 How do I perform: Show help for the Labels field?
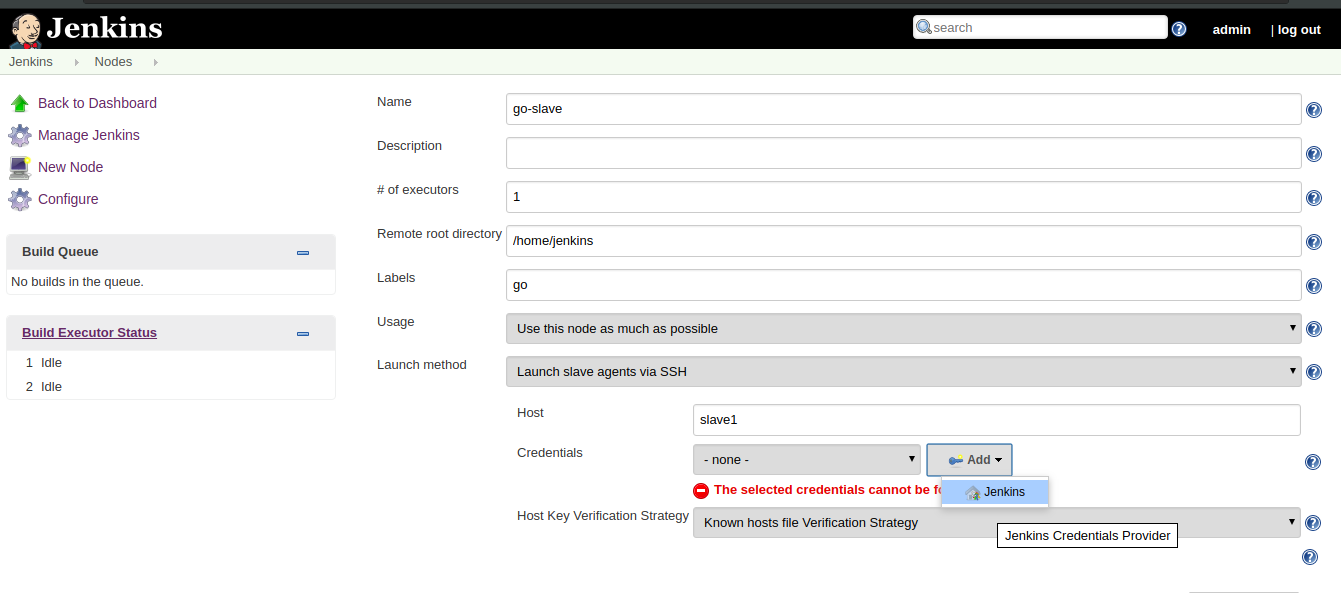click(x=1314, y=286)
